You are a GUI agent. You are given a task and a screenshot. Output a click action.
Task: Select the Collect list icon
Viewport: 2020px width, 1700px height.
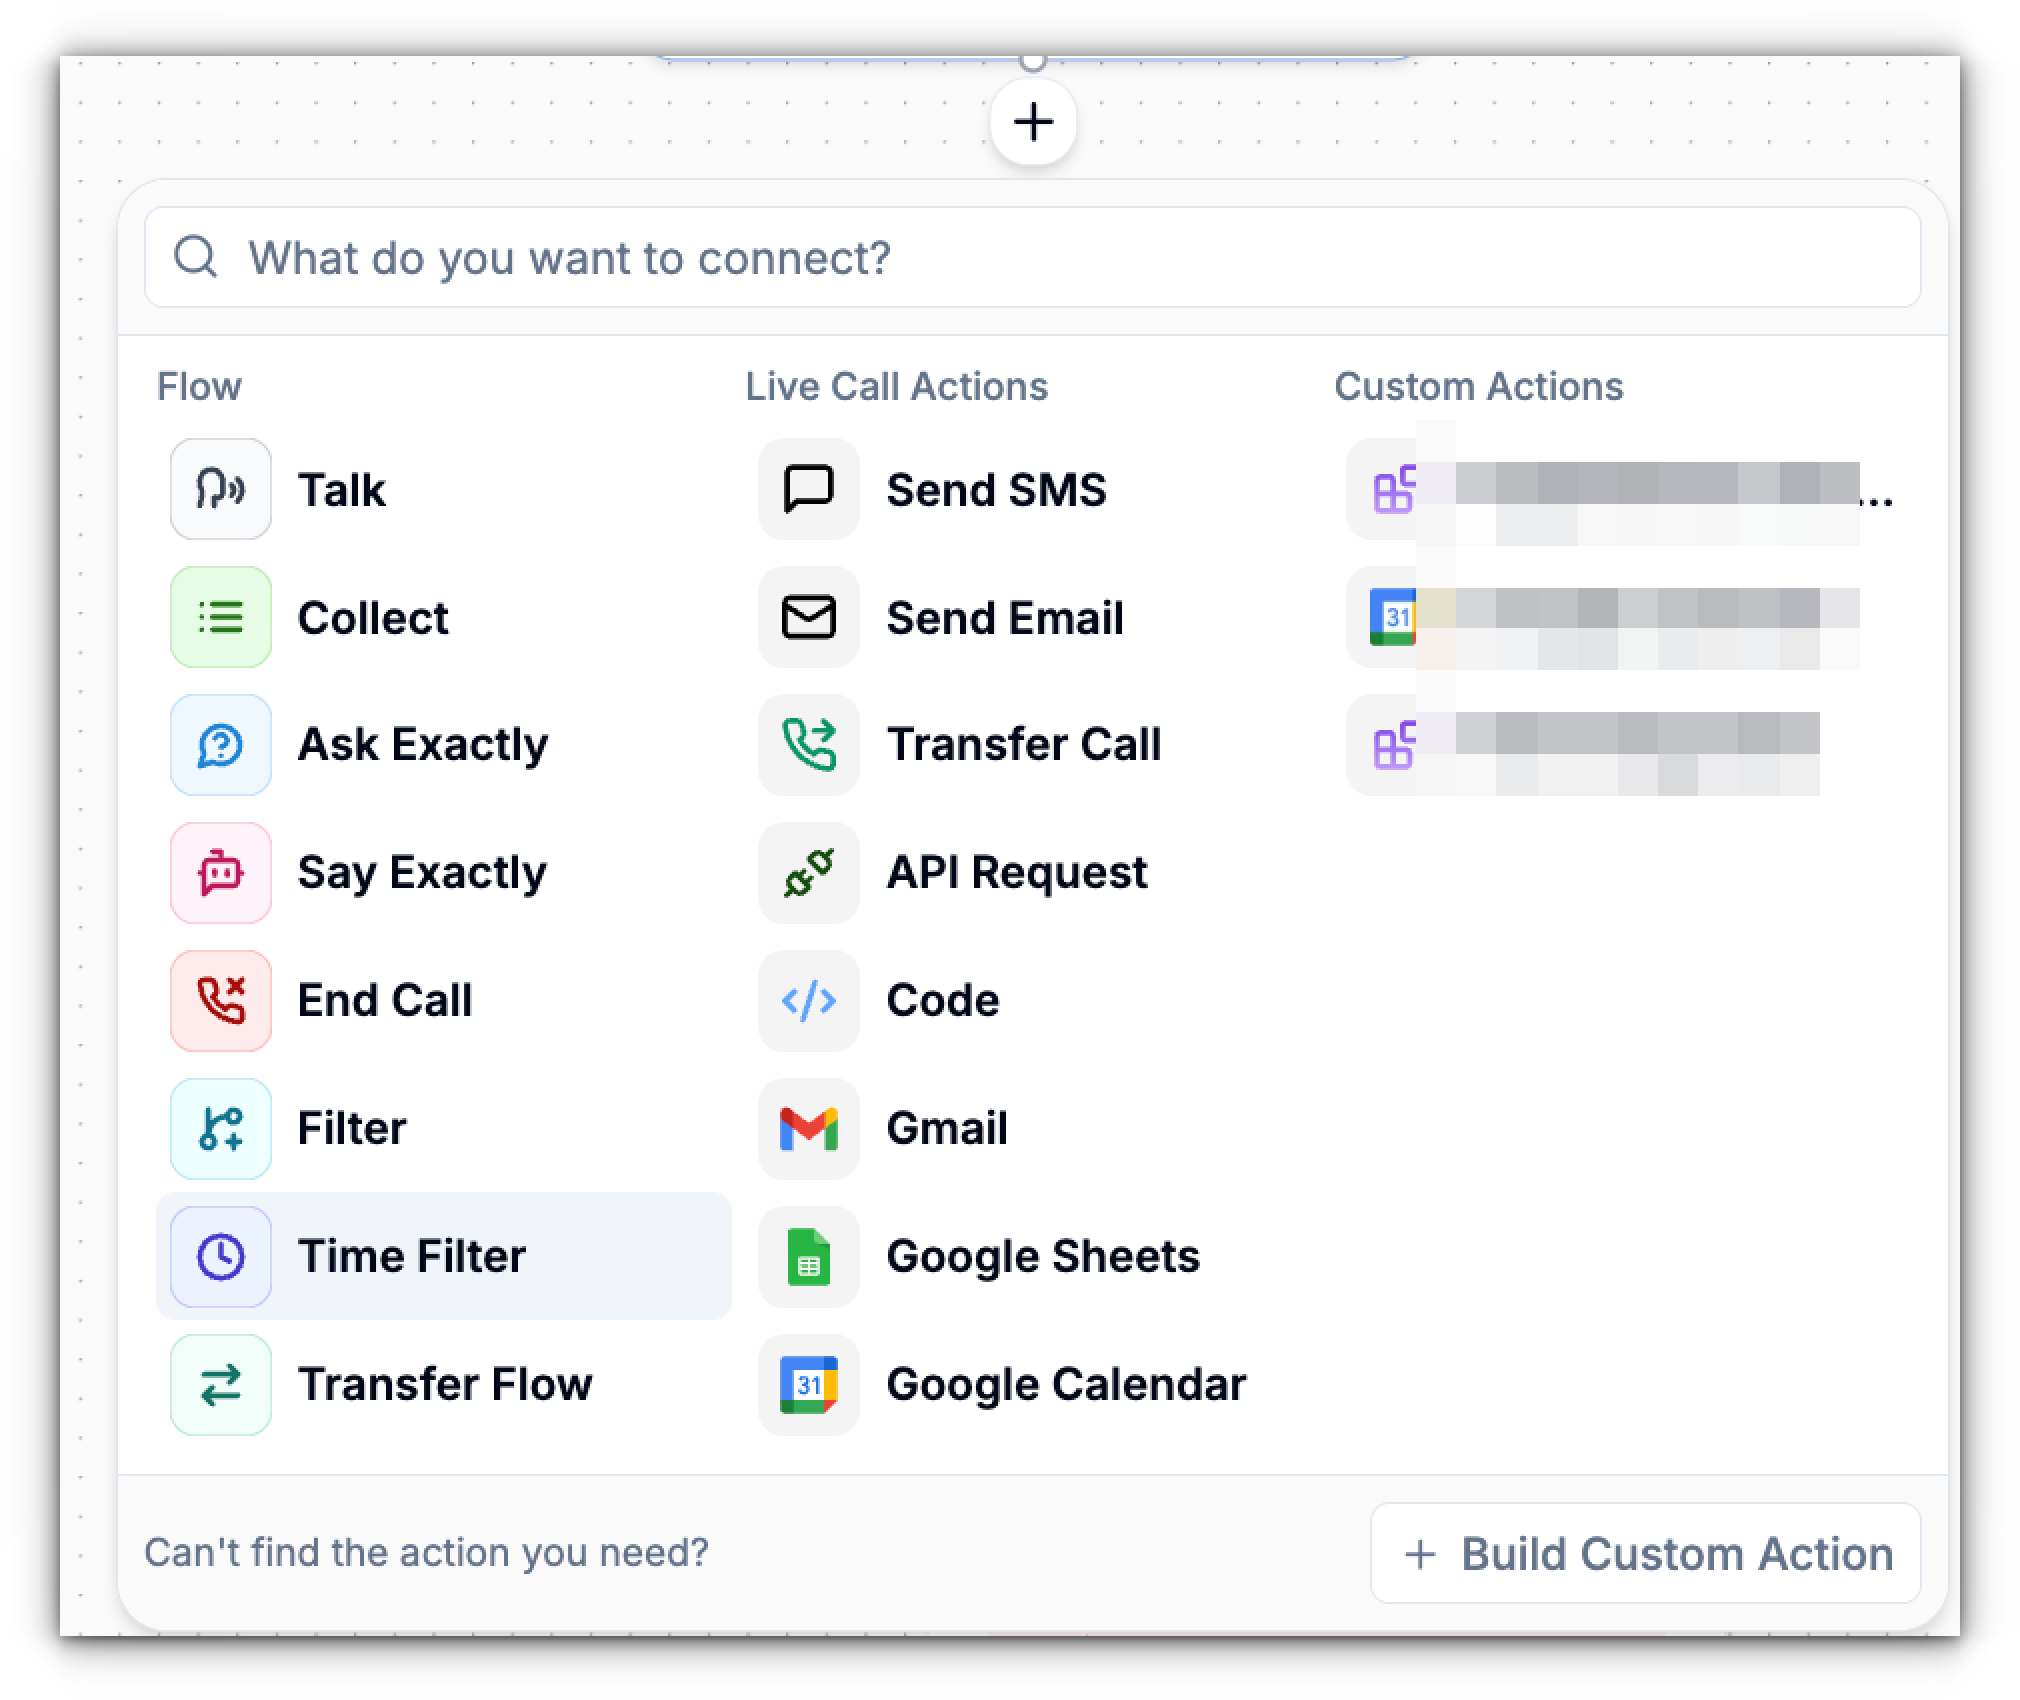coord(220,617)
